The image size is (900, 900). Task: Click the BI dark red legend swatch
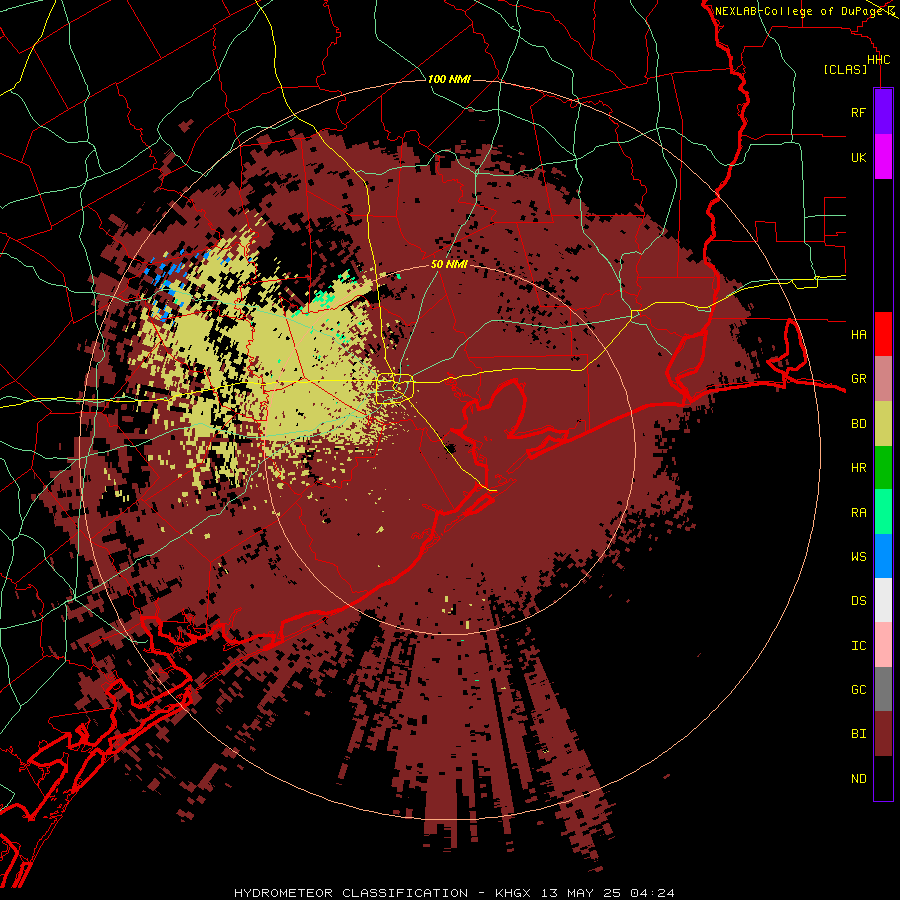click(x=883, y=734)
